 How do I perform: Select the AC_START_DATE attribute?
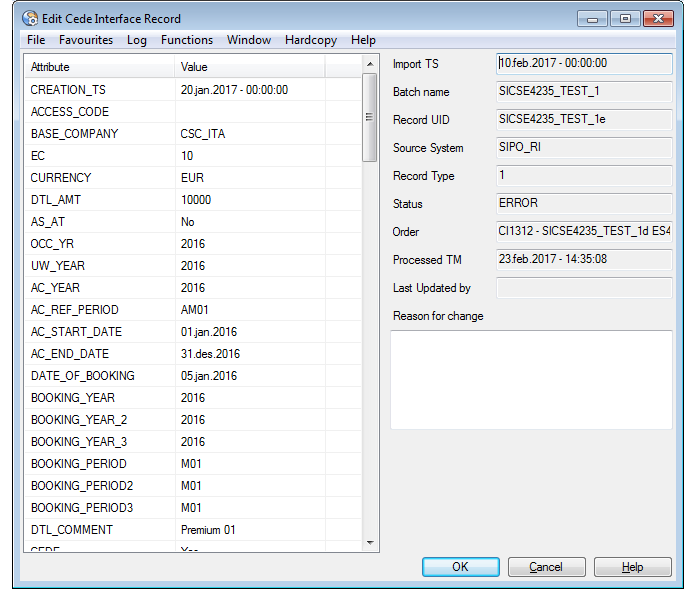(76, 332)
